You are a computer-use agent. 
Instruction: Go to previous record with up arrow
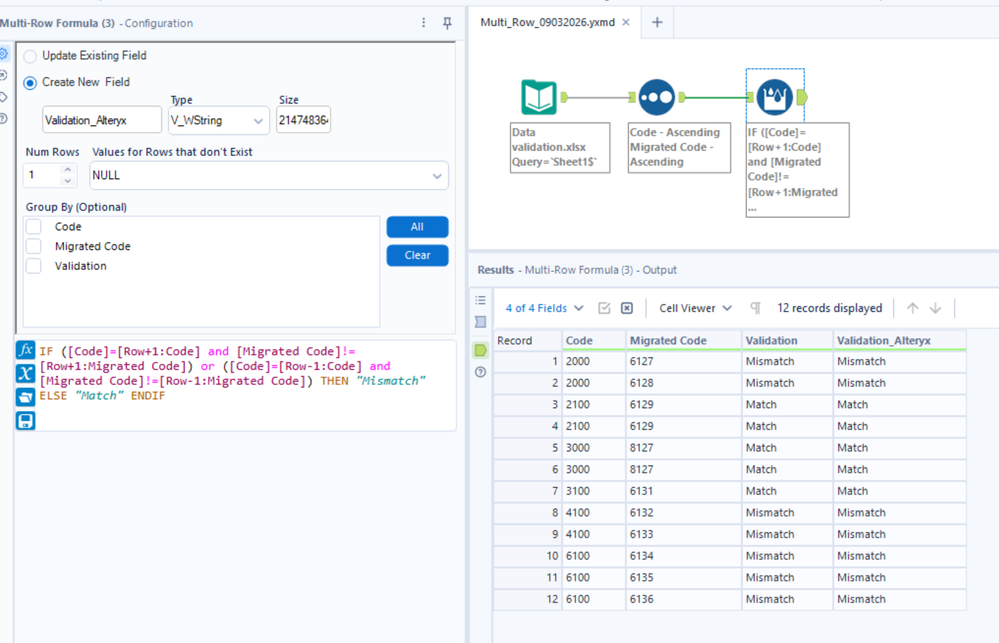912,308
